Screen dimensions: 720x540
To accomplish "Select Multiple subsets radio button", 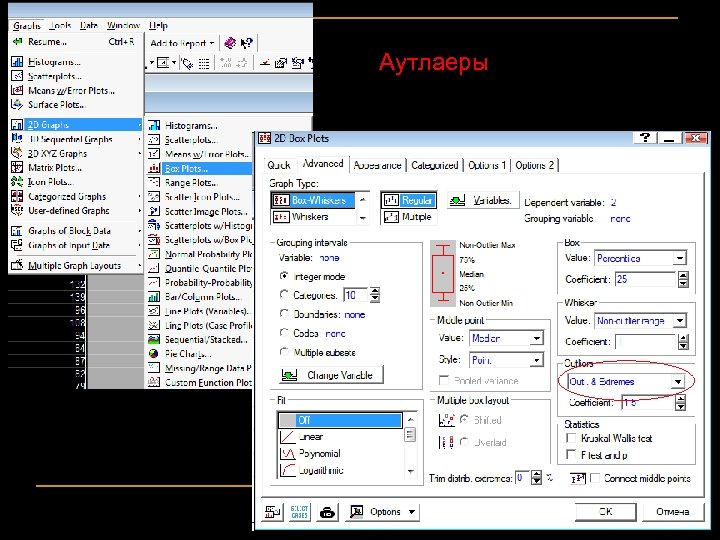I will pos(284,352).
